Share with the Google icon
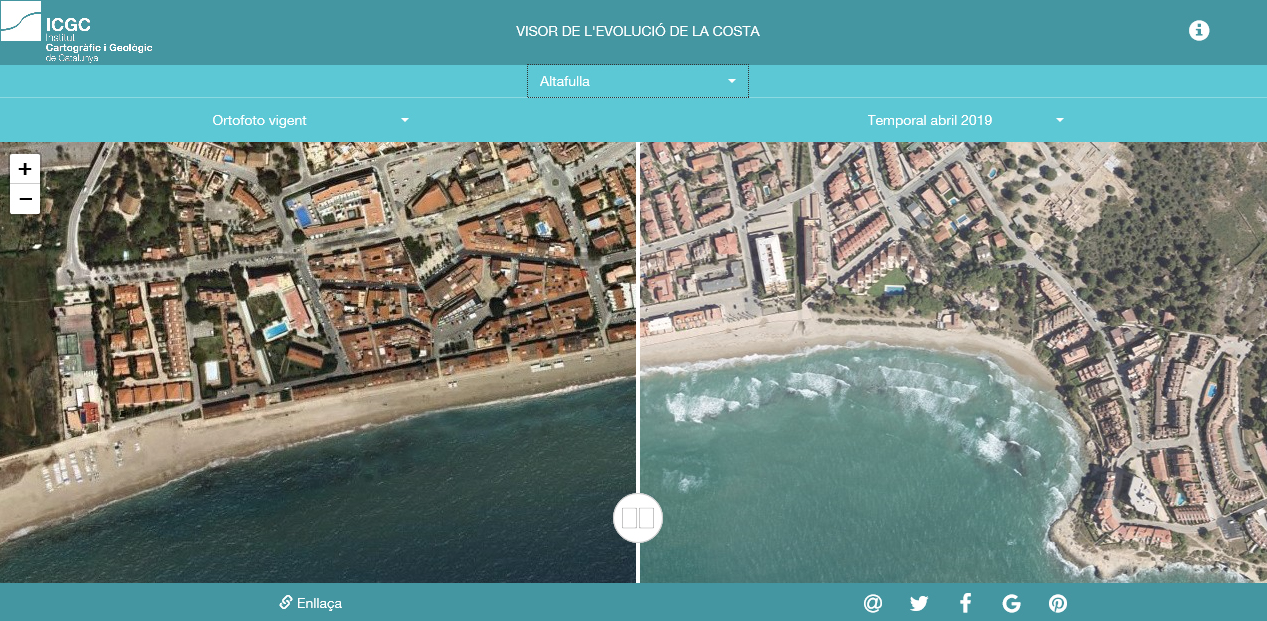 (1011, 603)
